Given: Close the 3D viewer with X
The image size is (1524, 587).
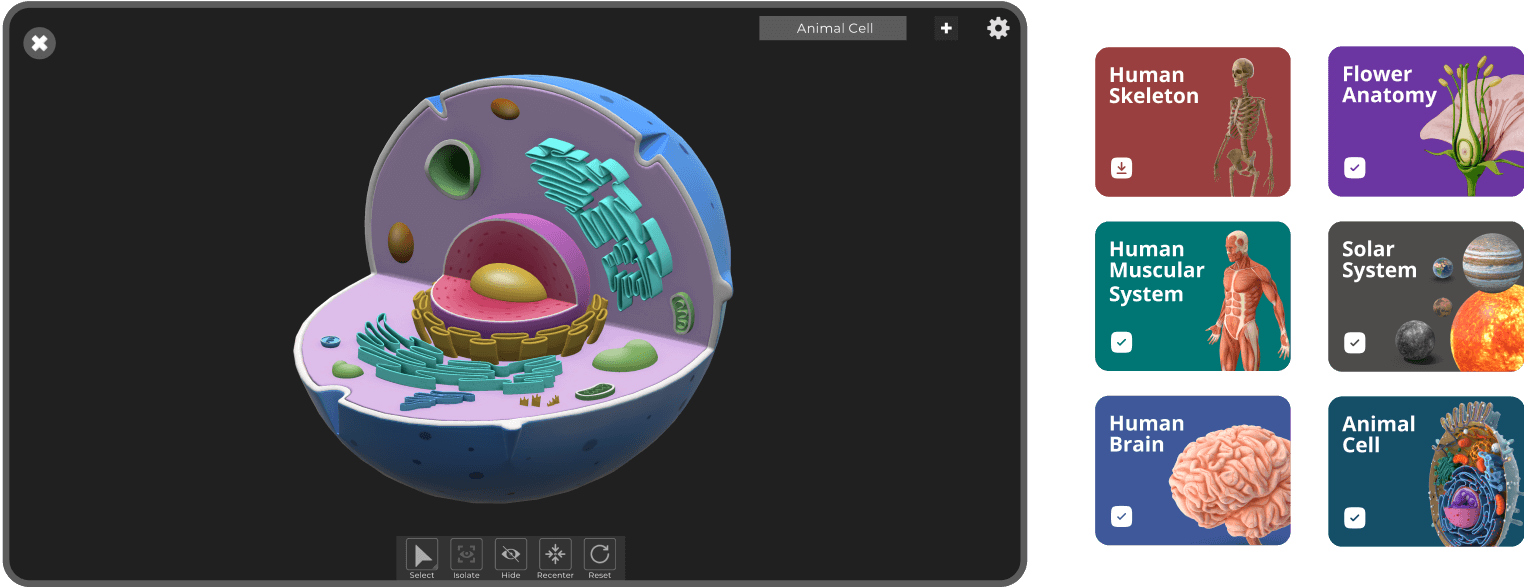Looking at the screenshot, I should click(x=39, y=43).
